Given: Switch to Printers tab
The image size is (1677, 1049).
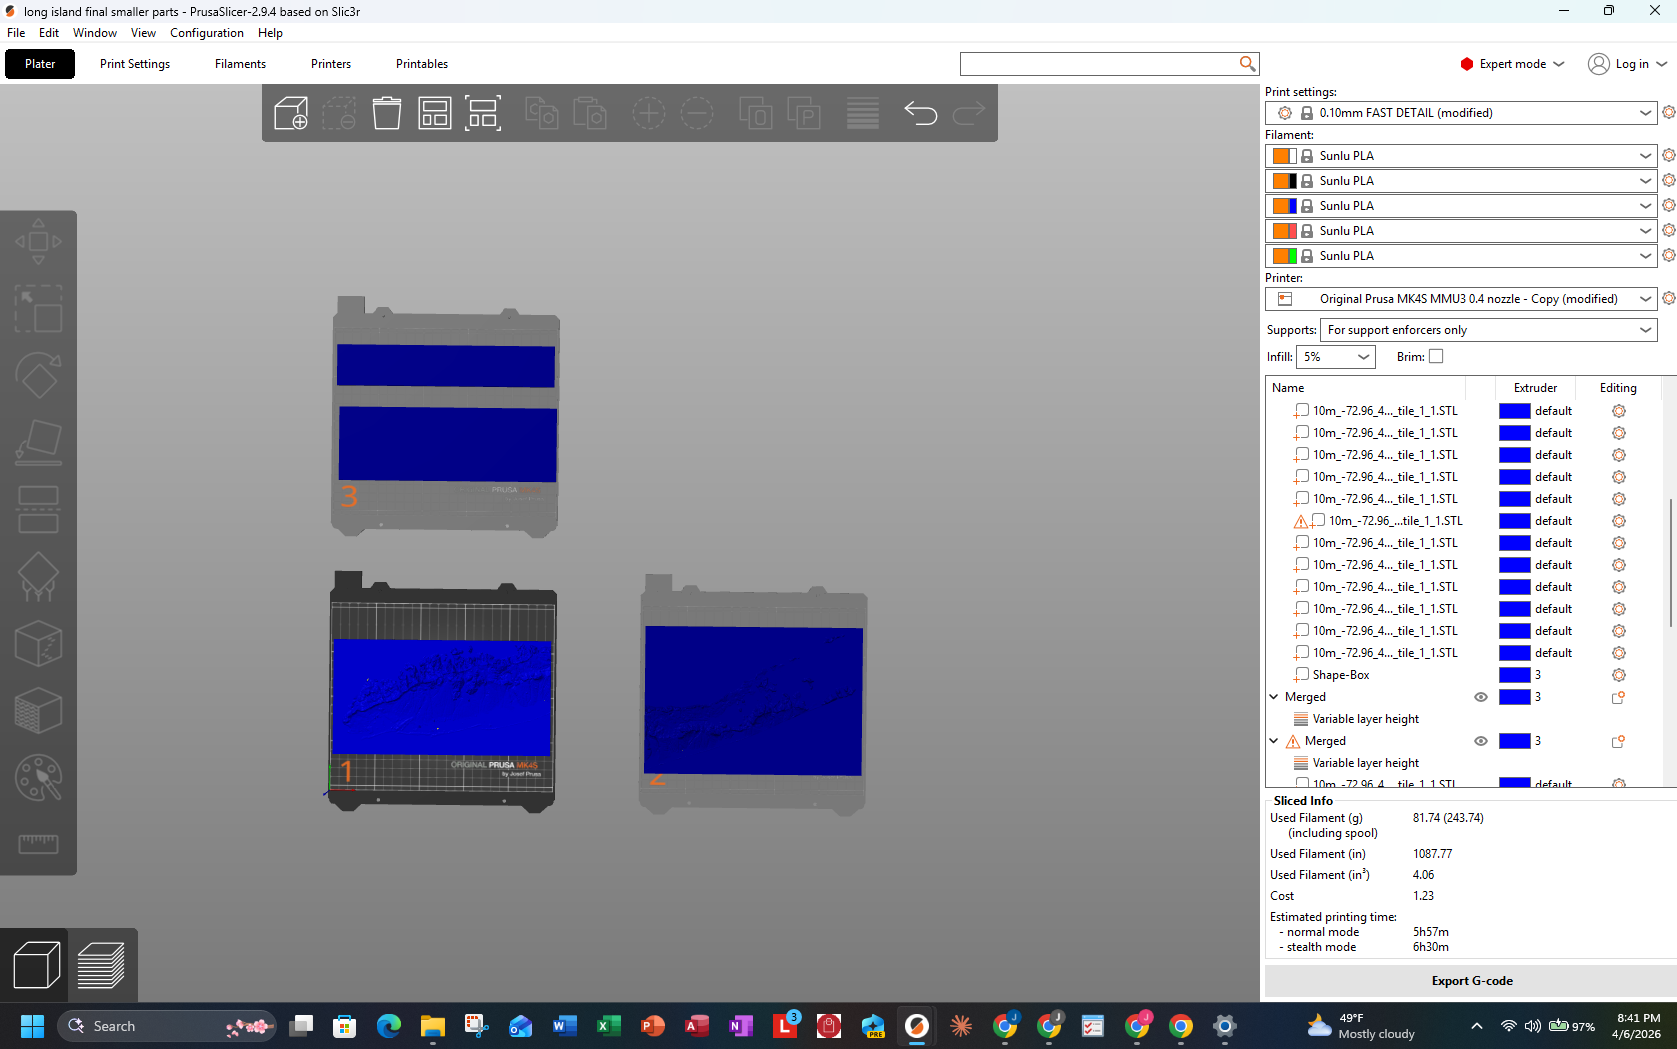Looking at the screenshot, I should 331,64.
